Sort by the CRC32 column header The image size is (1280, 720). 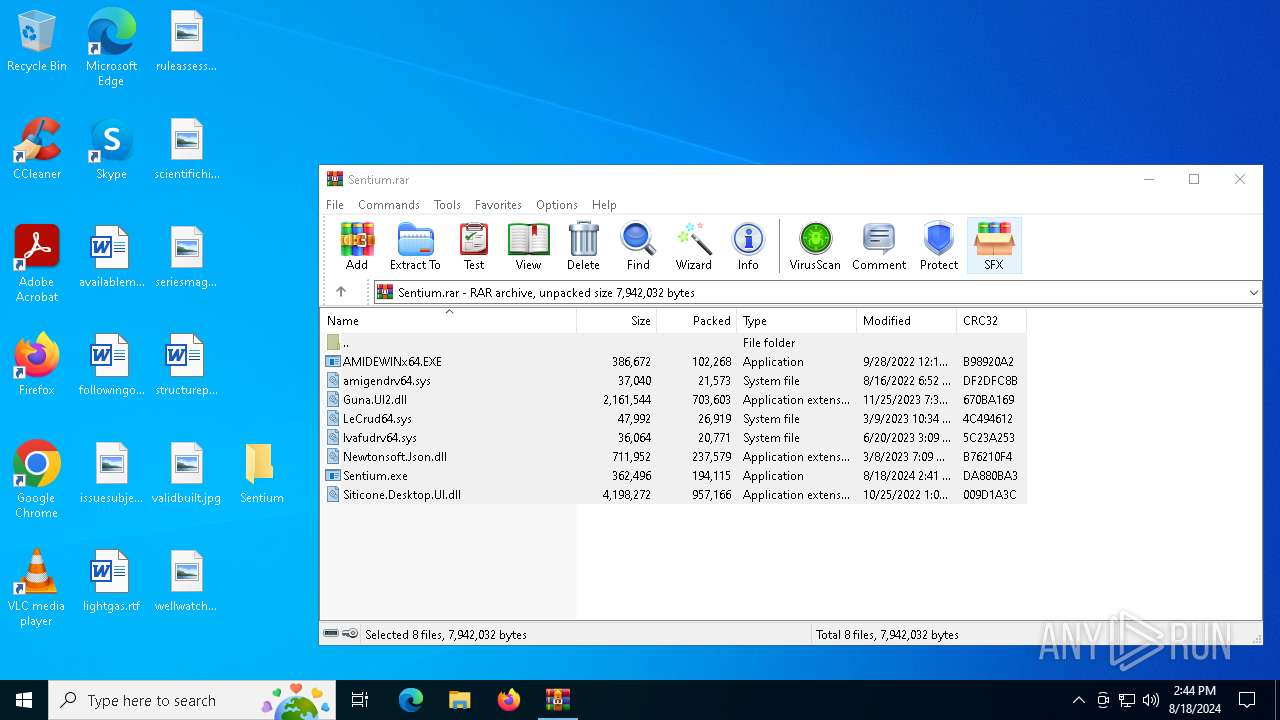tap(991, 321)
